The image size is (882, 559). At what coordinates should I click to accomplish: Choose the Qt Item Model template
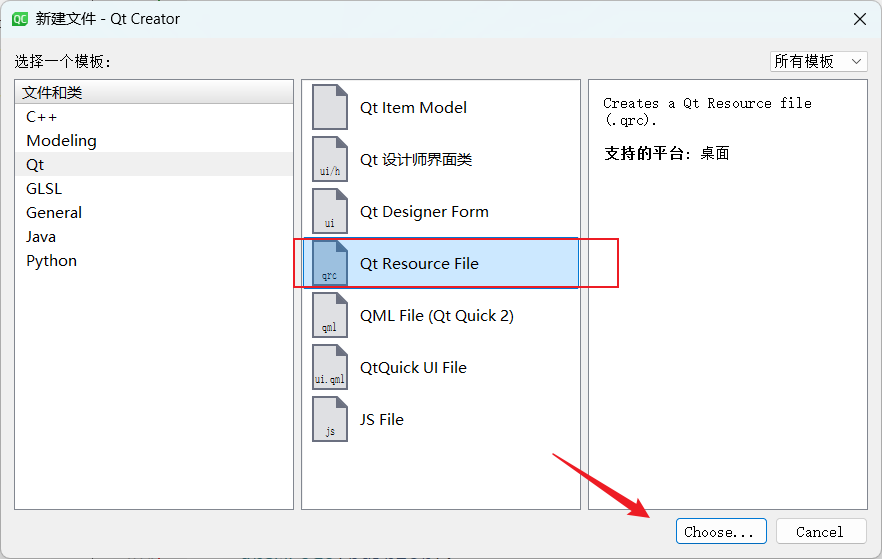tap(441, 107)
